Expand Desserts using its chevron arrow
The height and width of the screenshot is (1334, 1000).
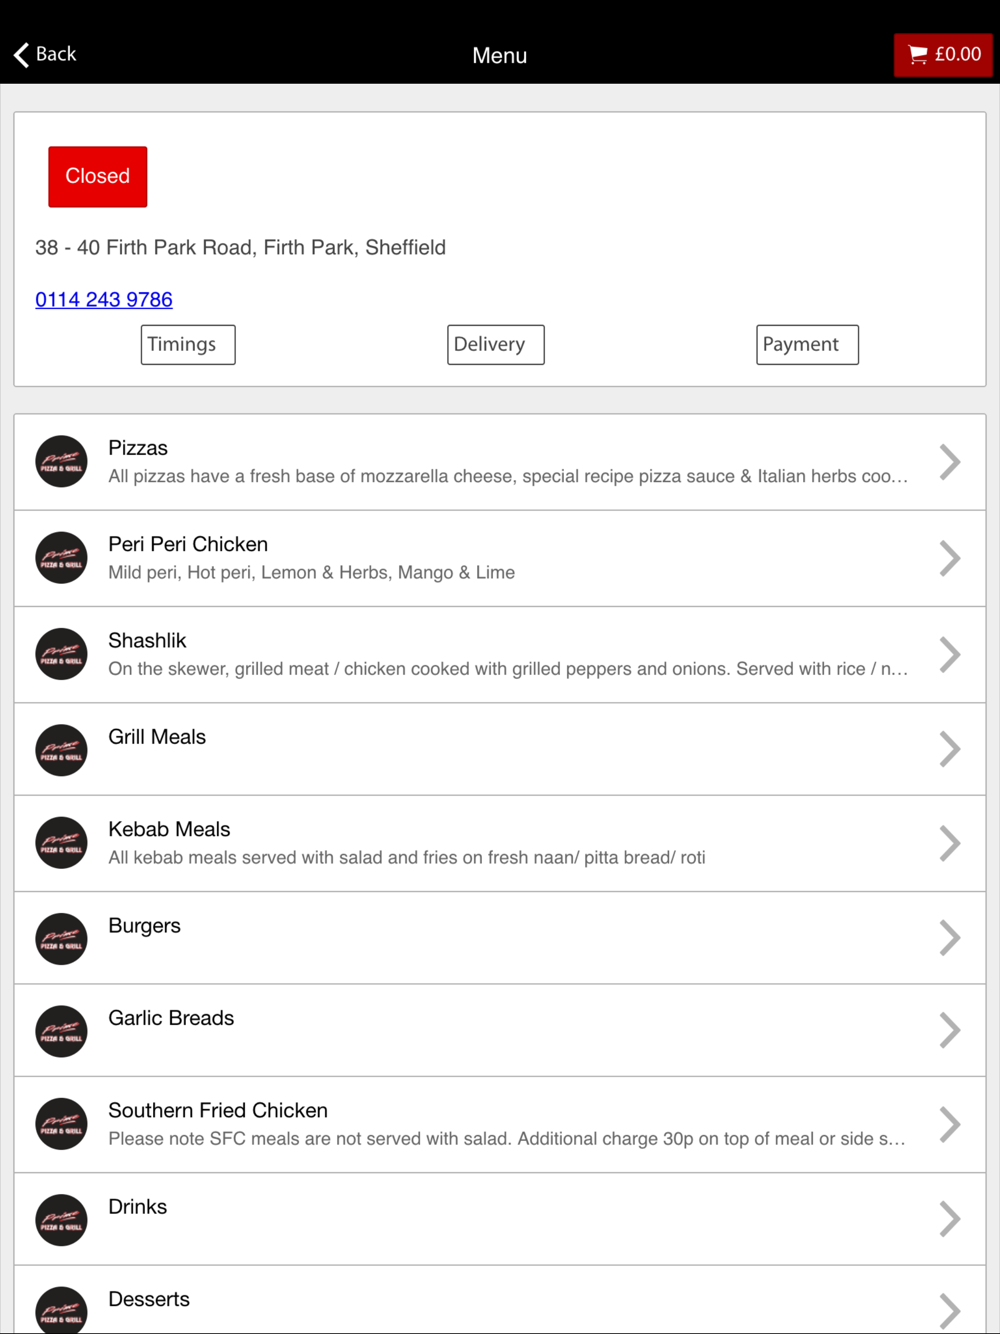tap(950, 1311)
